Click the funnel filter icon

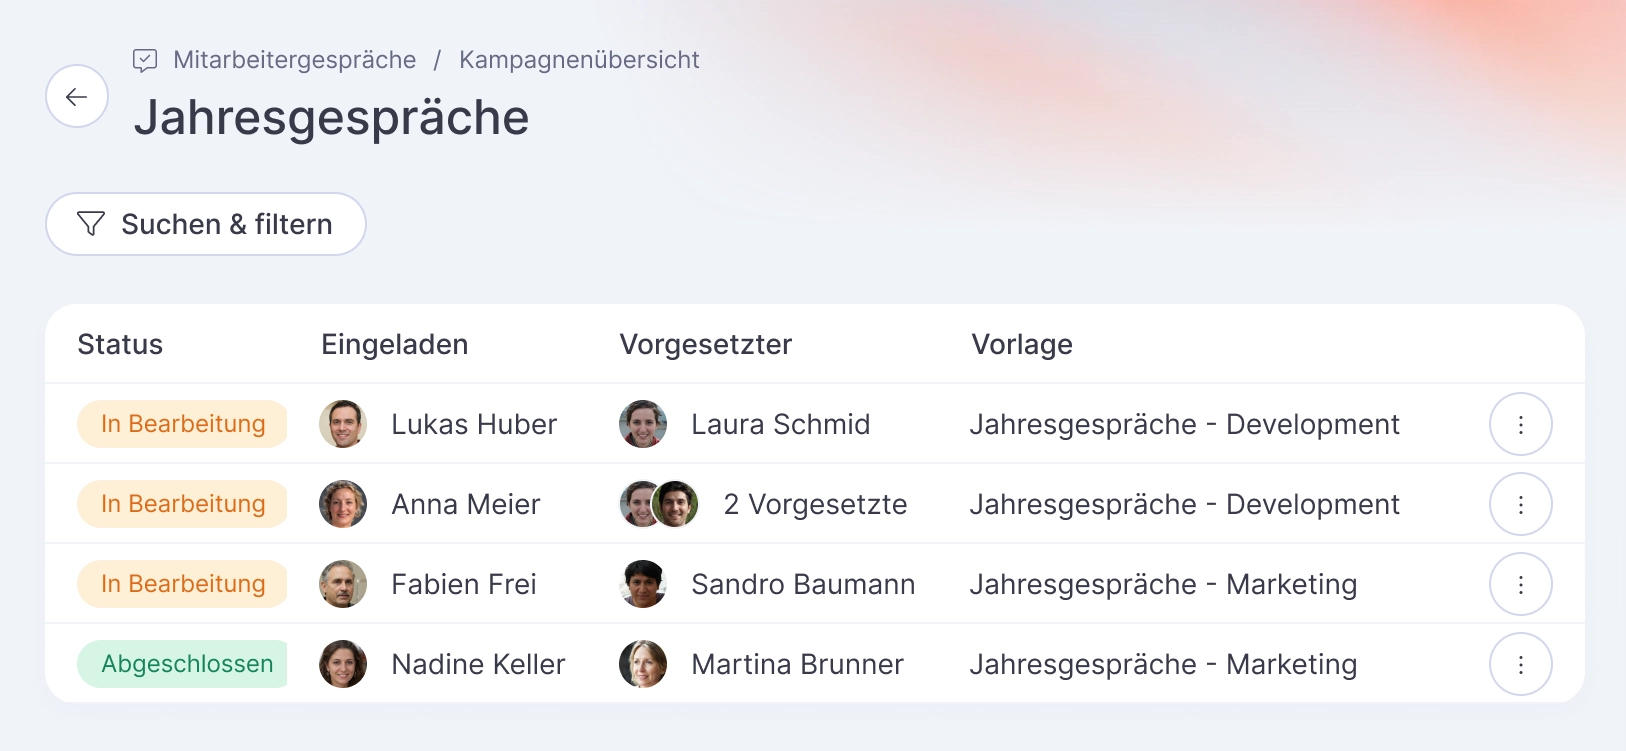click(91, 224)
